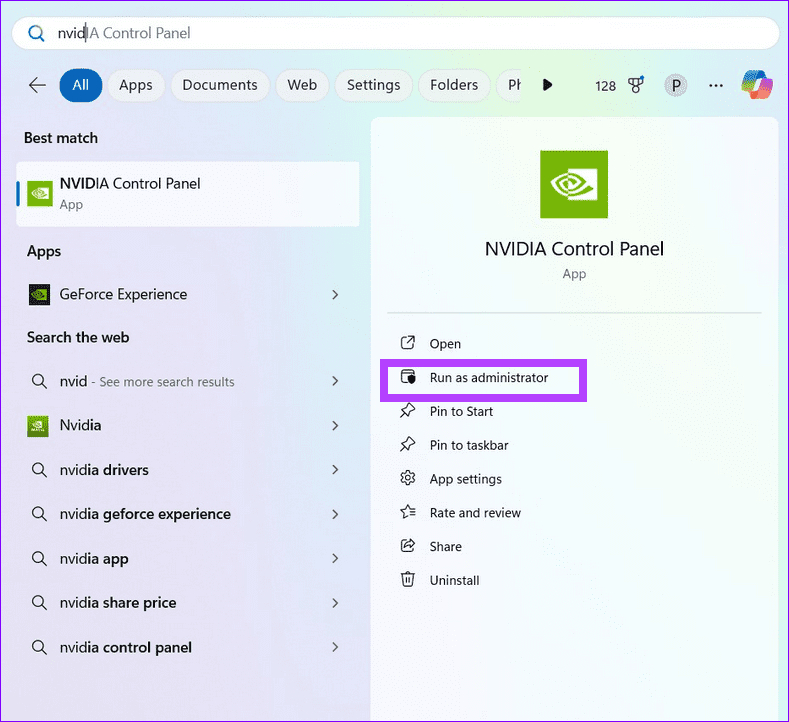Click the NVIDIA Control Panel title in details pane
The width and height of the screenshot is (789, 722).
click(574, 249)
